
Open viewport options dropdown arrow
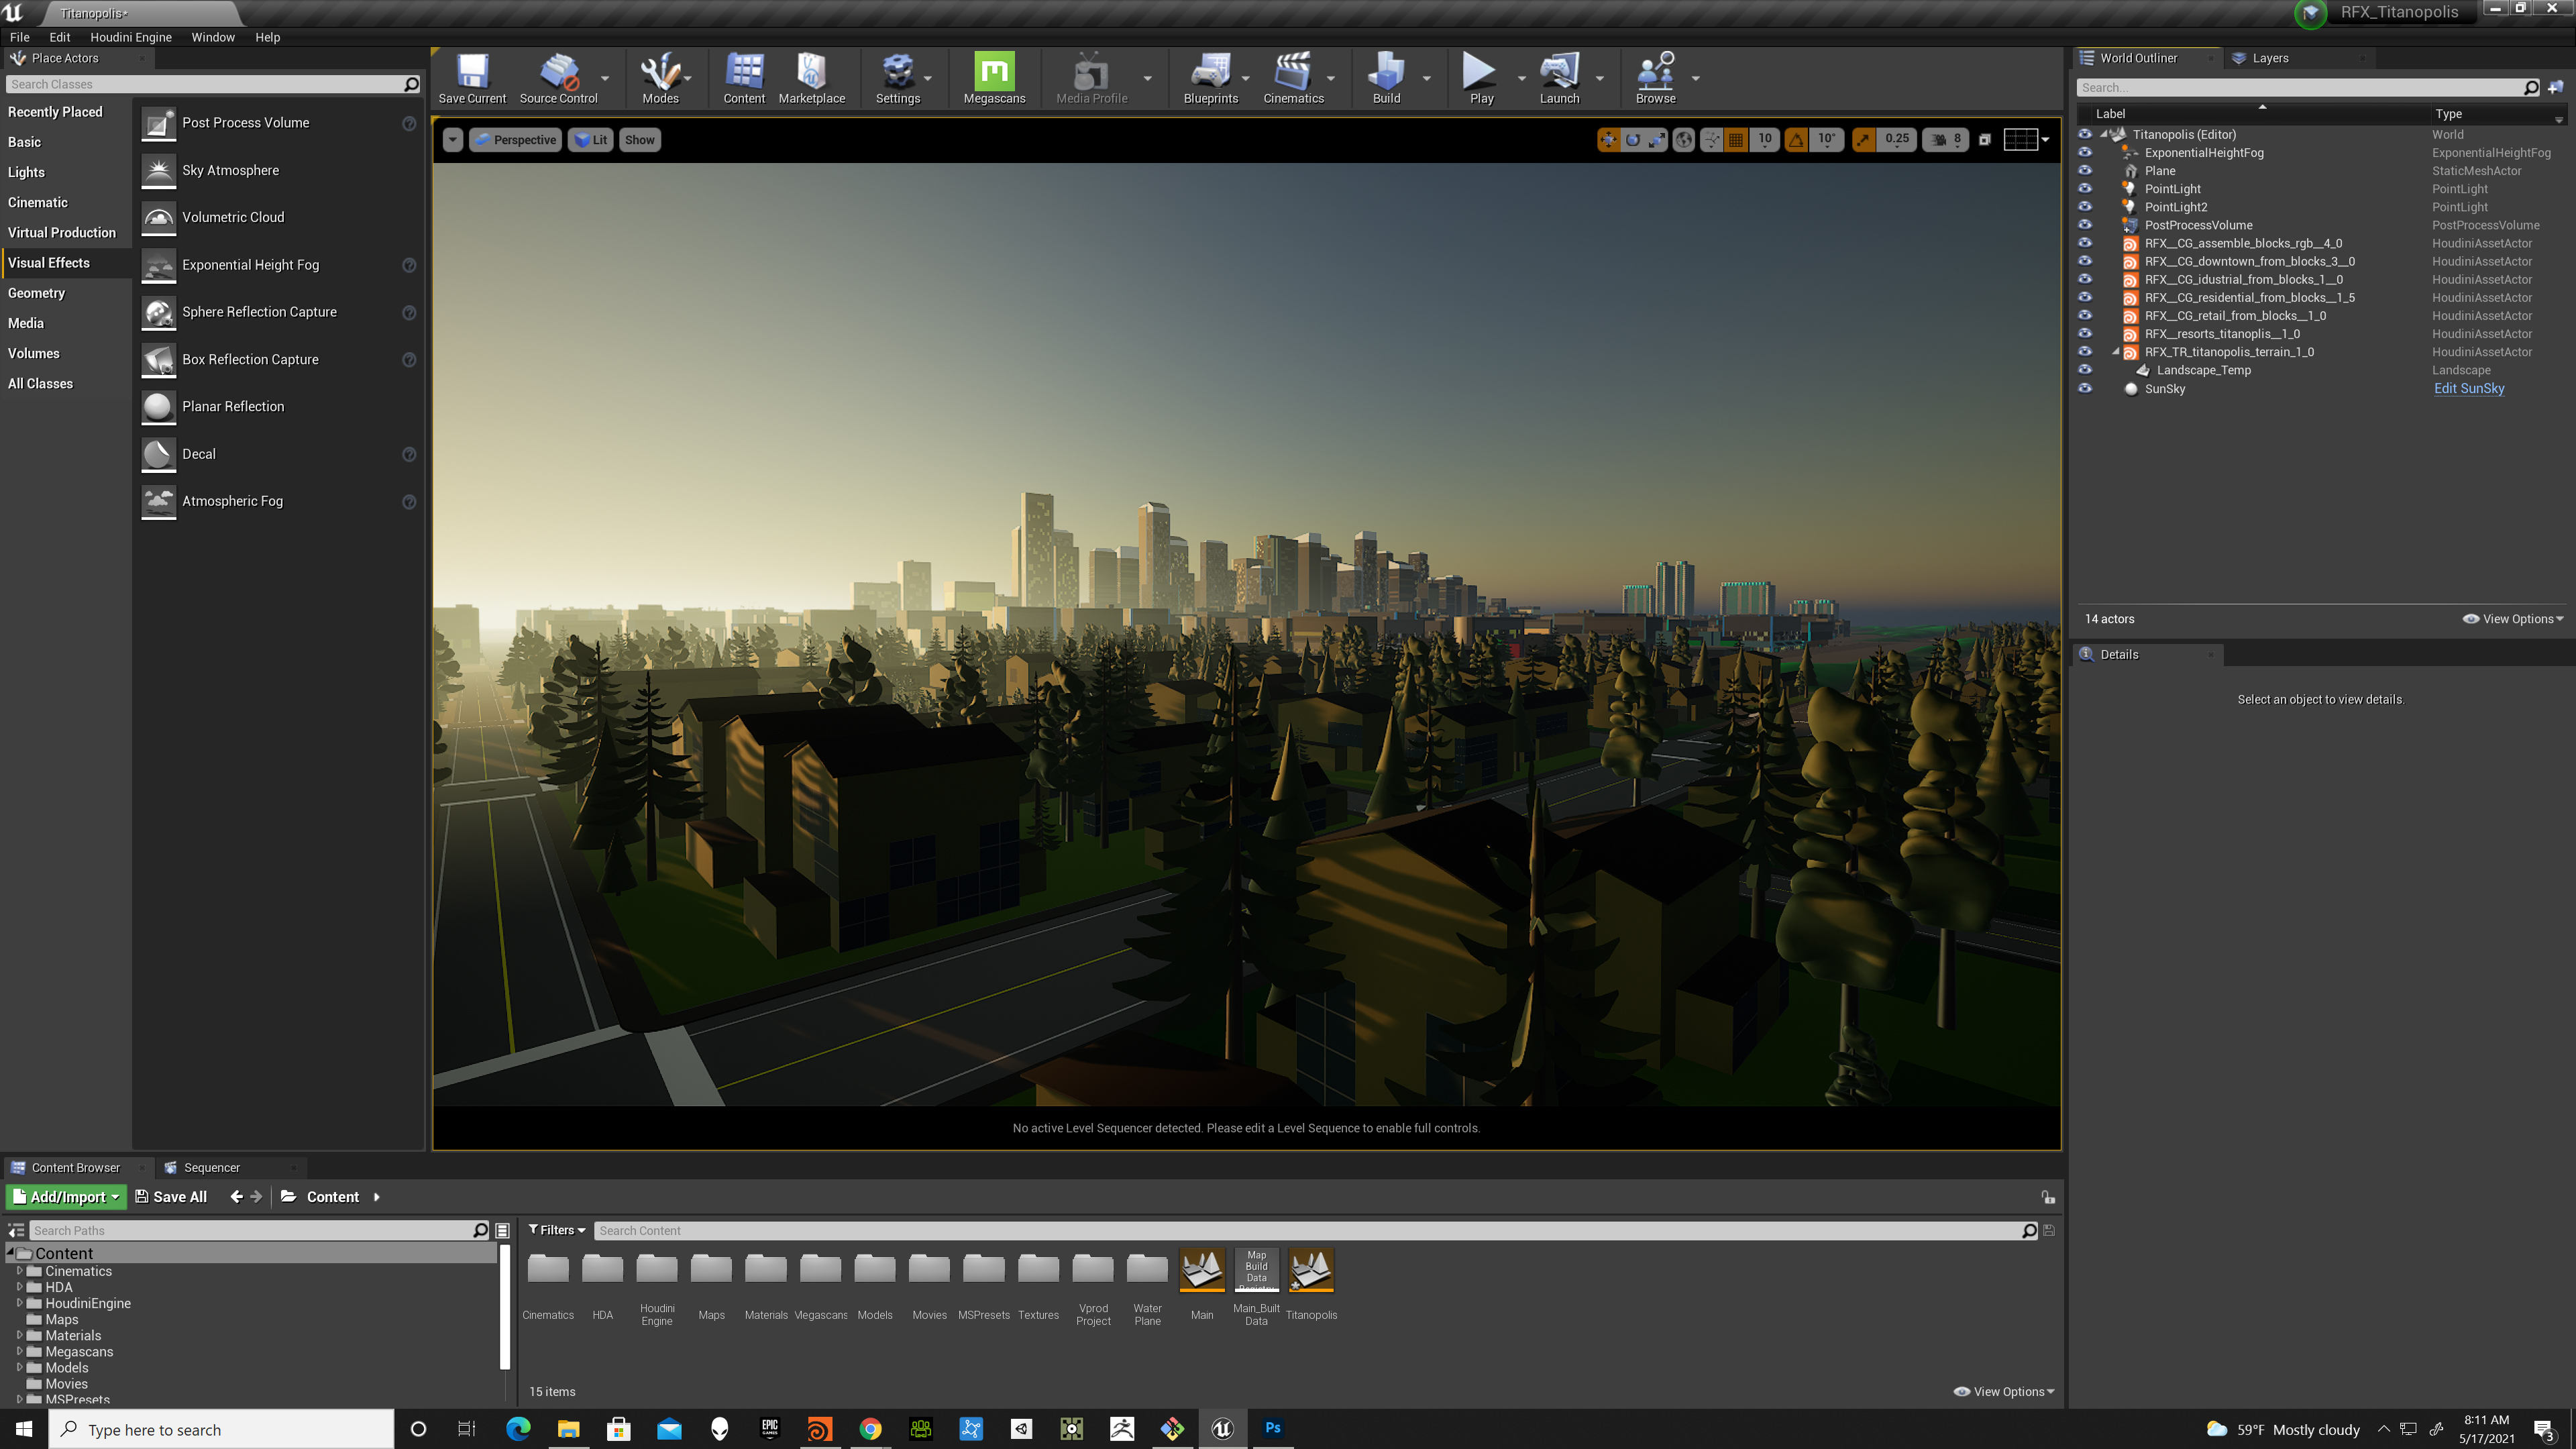[x=453, y=140]
